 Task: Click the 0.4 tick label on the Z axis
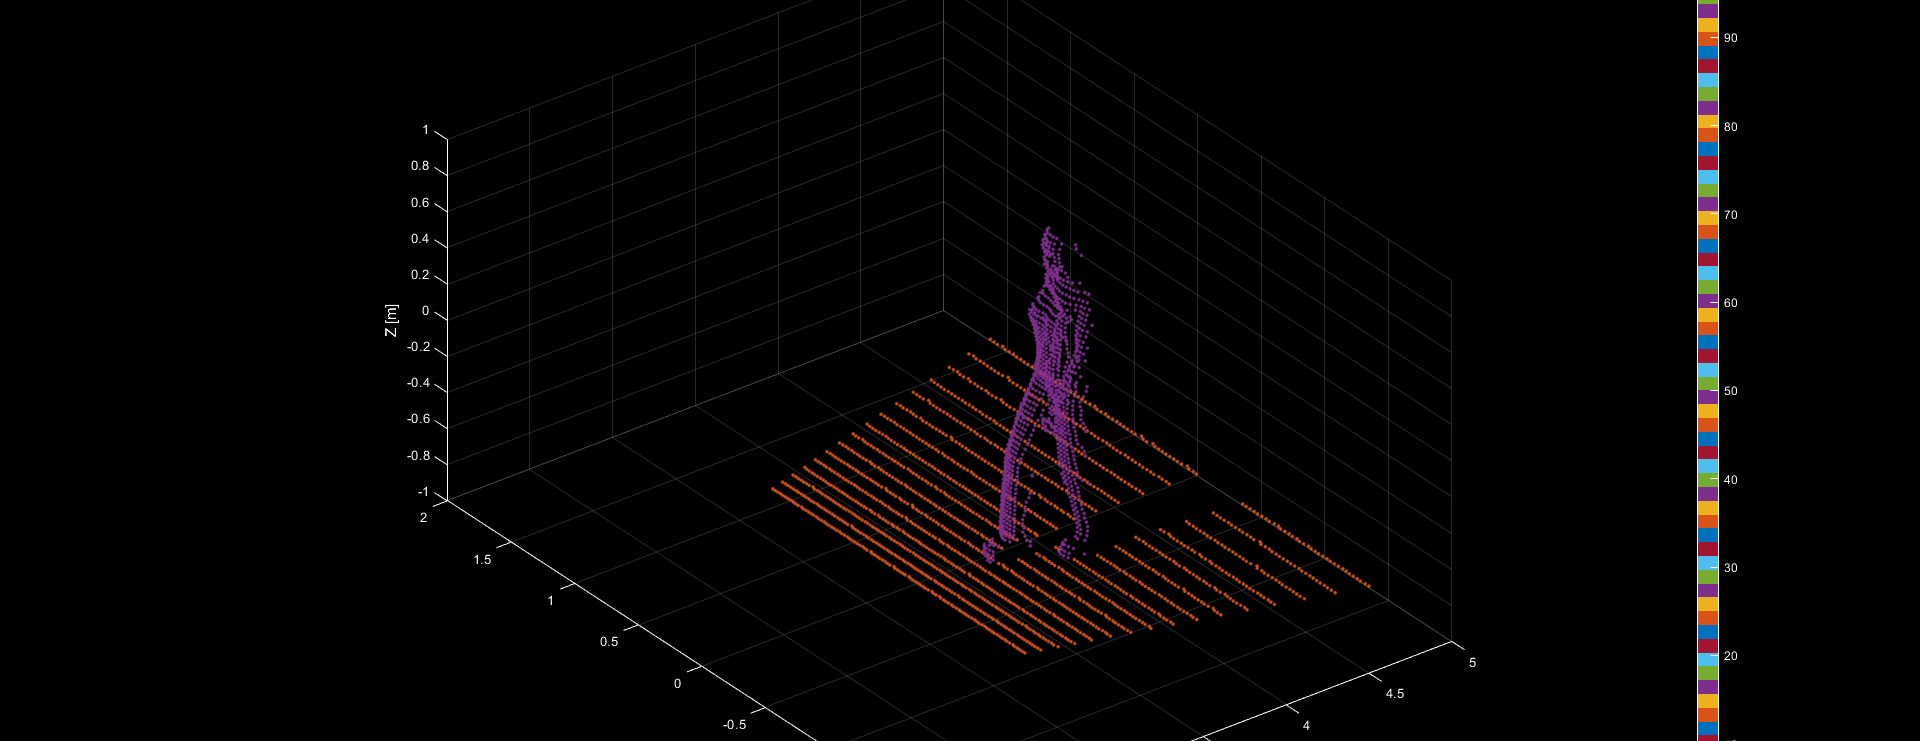tap(420, 239)
